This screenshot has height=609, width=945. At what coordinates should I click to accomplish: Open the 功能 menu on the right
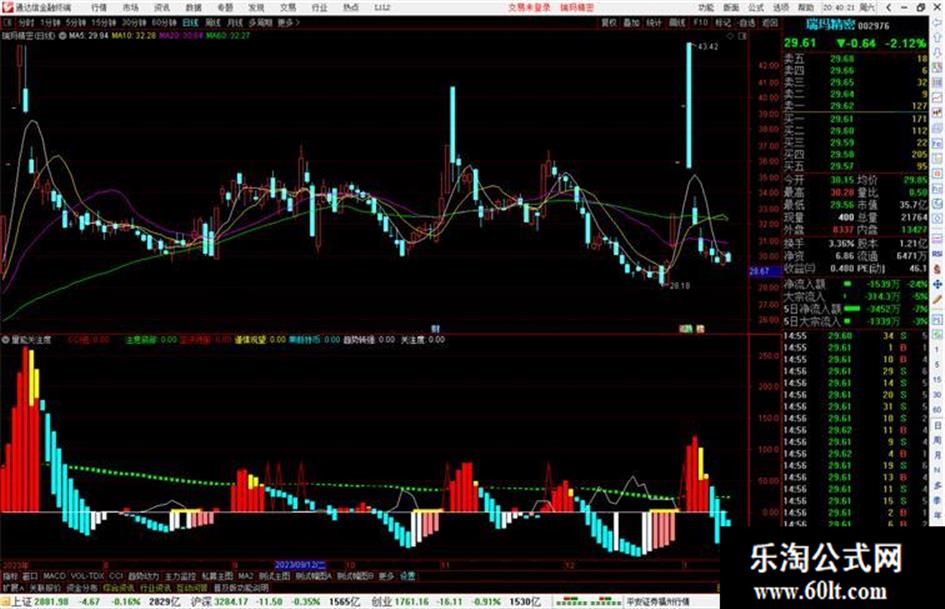(706, 7)
